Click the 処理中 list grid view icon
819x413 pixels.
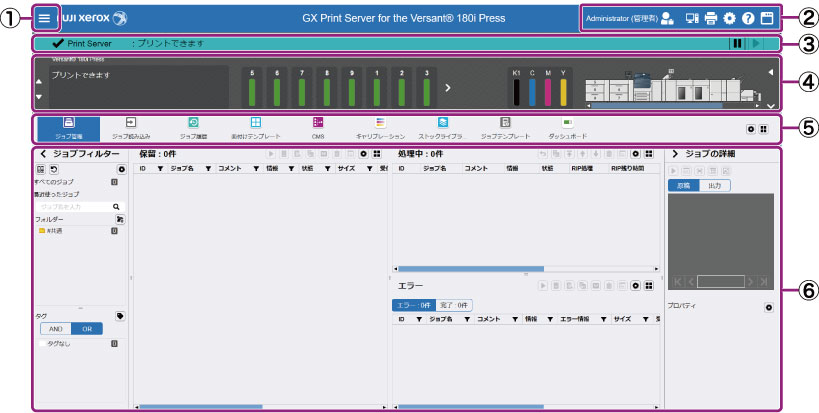pyautogui.click(x=649, y=154)
